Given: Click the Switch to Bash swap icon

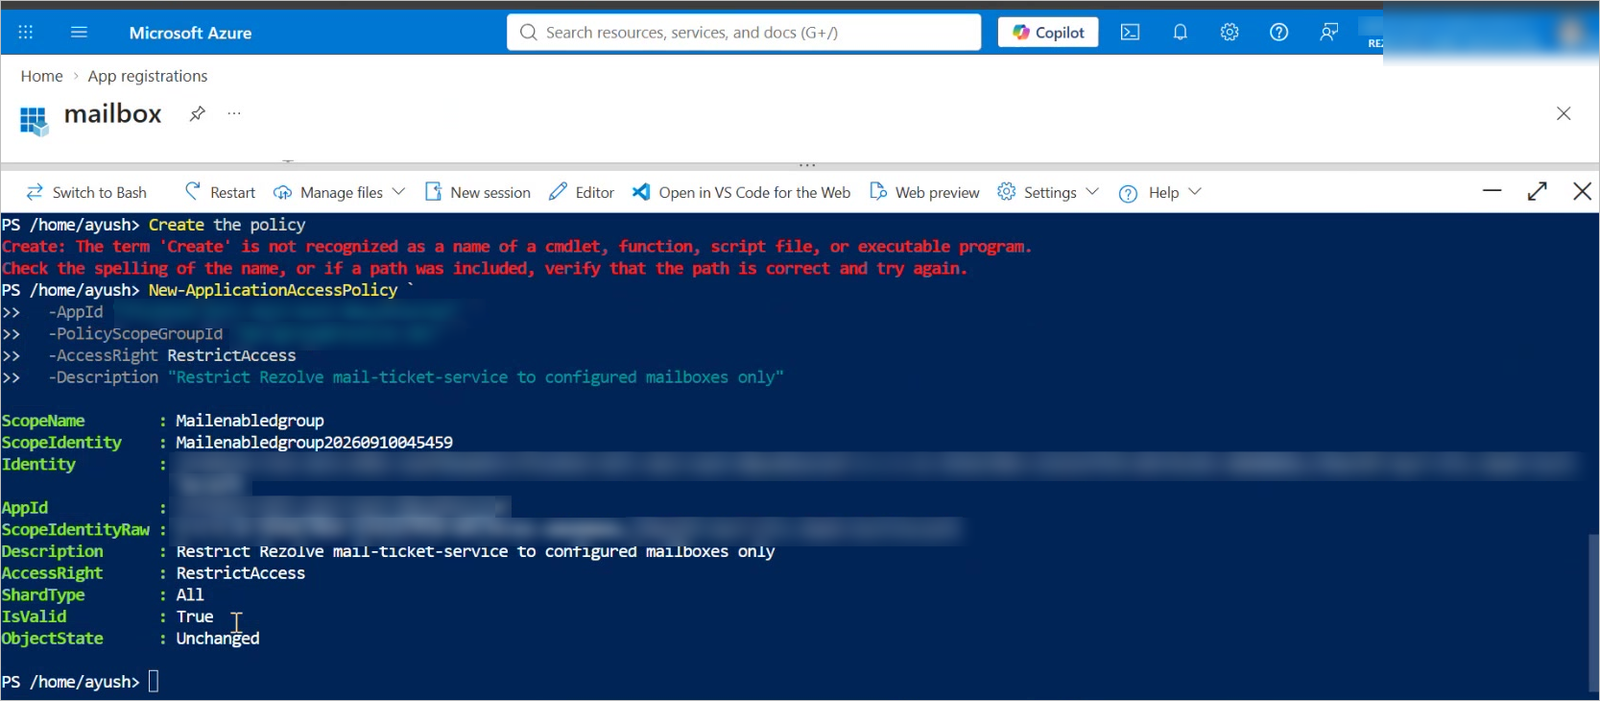Looking at the screenshot, I should point(35,192).
